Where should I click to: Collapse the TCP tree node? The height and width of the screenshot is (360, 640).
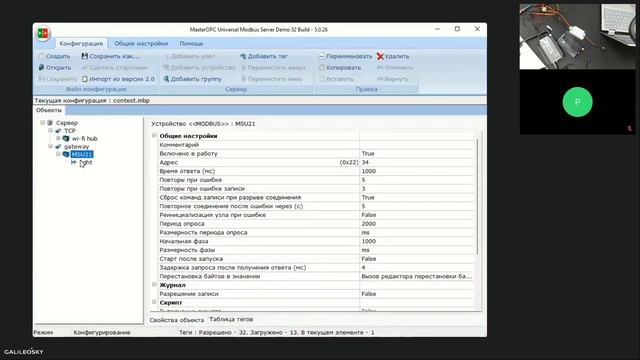coord(51,130)
